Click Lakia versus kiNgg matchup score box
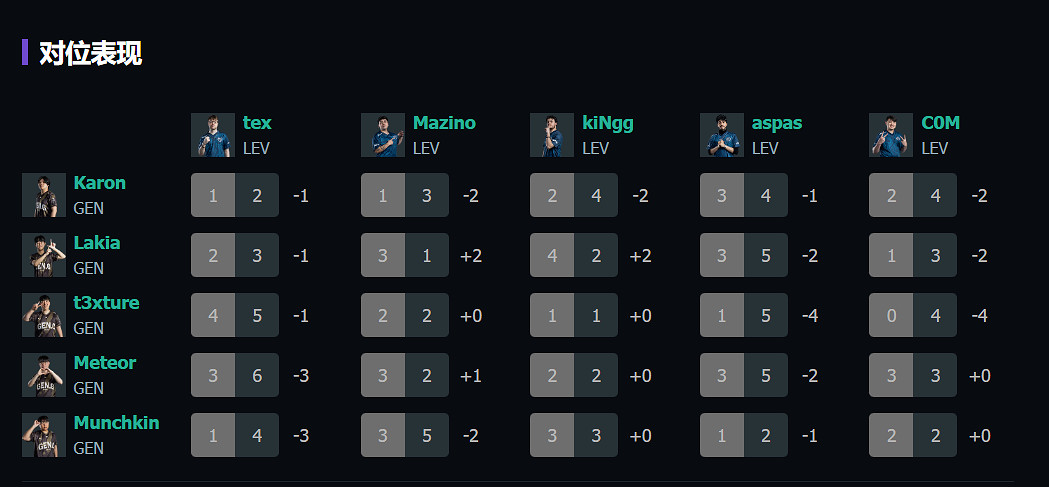The width and height of the screenshot is (1049, 487). click(x=574, y=255)
